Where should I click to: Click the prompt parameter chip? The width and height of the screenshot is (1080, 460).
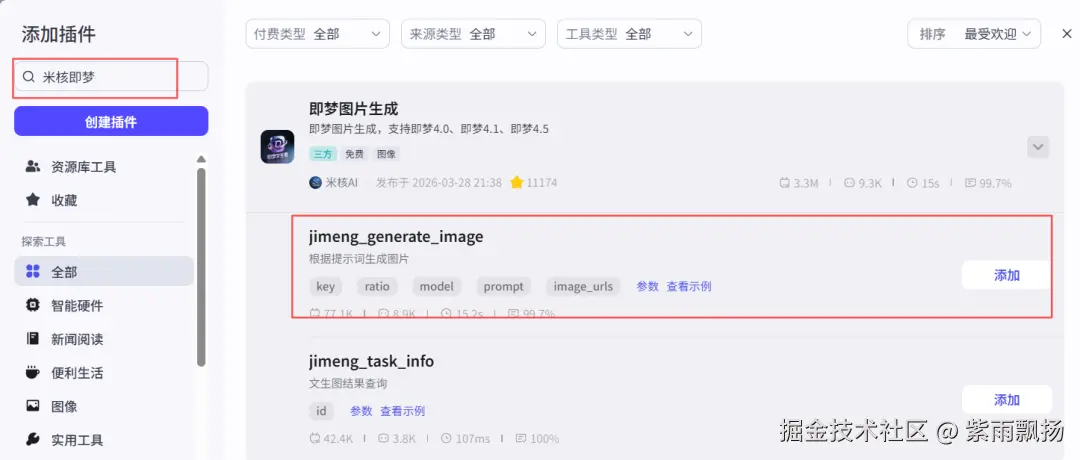tap(503, 286)
